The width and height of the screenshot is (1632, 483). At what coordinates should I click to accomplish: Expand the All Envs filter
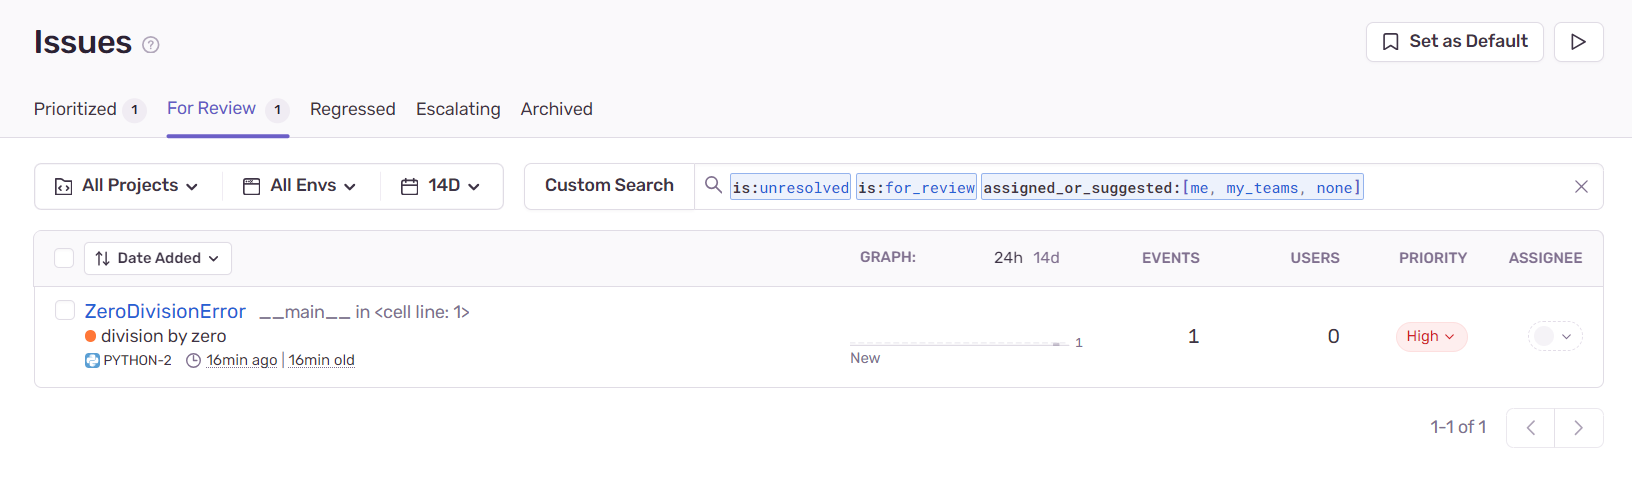point(300,186)
